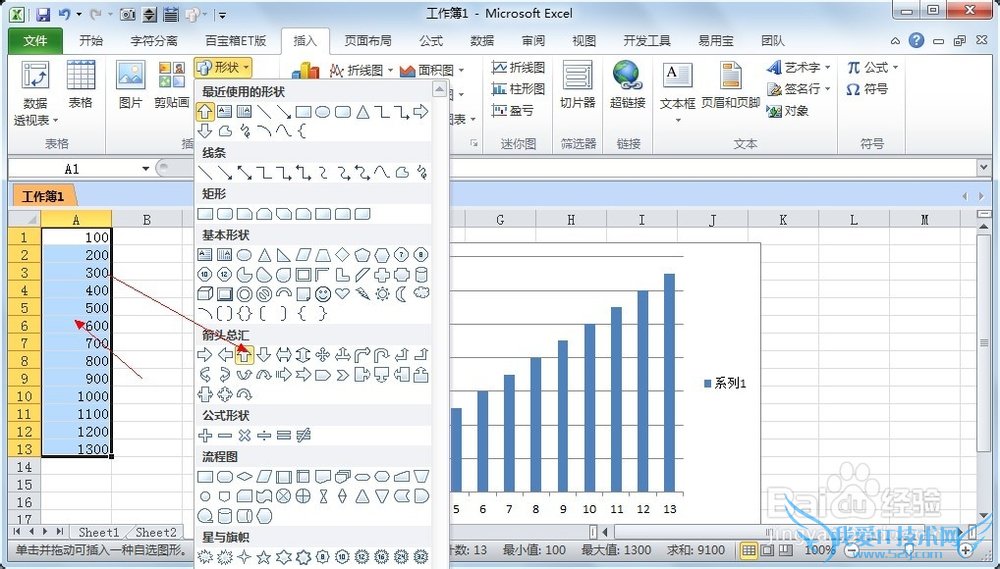Open the 开发工具 Developer tab
This screenshot has width=1000, height=569.
pos(647,41)
